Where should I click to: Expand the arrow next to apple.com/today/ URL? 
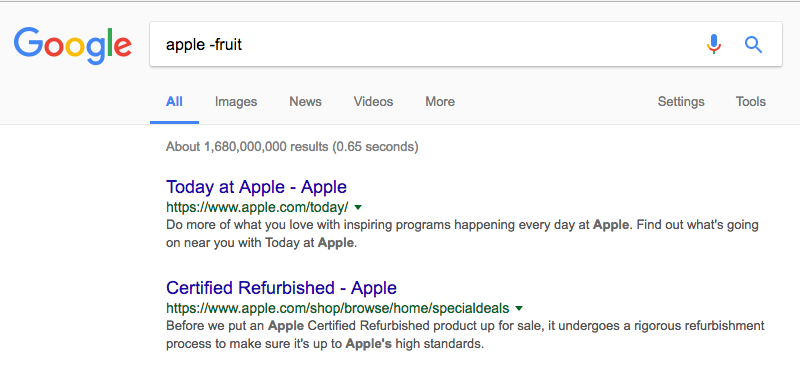pos(358,207)
